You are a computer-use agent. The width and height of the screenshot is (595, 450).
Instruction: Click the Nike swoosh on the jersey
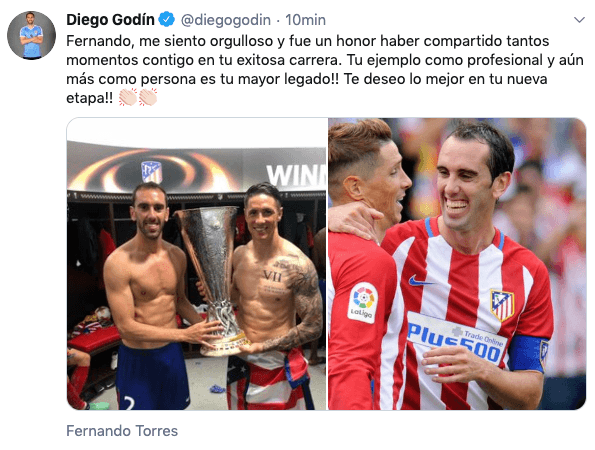pos(420,281)
